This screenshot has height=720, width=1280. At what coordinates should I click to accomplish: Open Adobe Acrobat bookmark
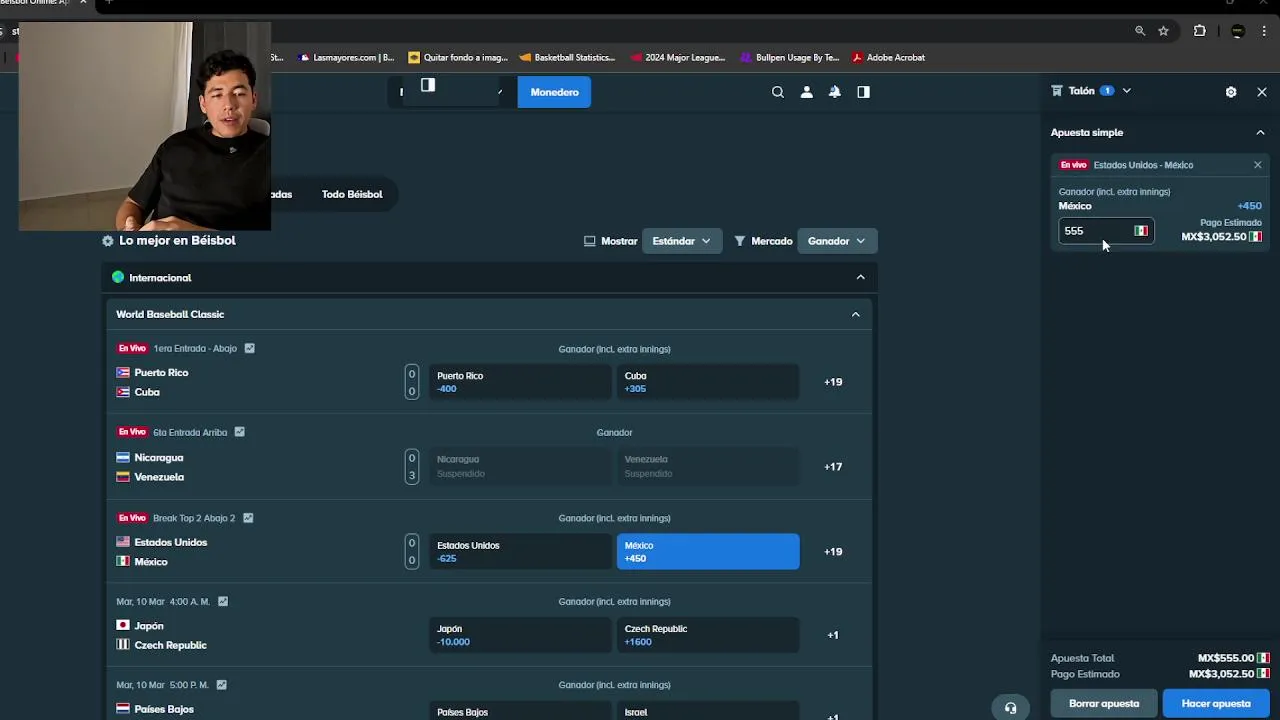pos(888,58)
